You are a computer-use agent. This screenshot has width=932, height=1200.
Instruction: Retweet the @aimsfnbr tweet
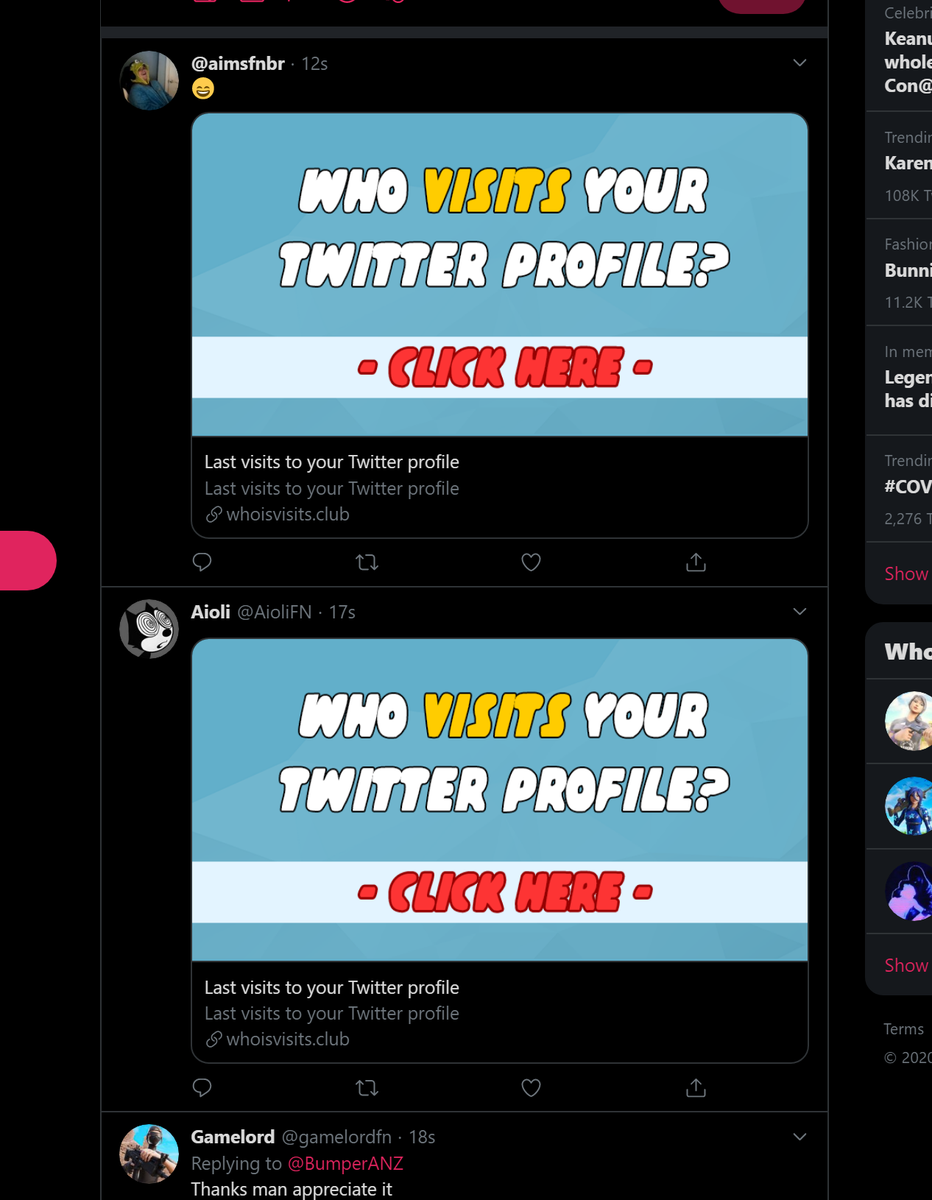click(367, 562)
